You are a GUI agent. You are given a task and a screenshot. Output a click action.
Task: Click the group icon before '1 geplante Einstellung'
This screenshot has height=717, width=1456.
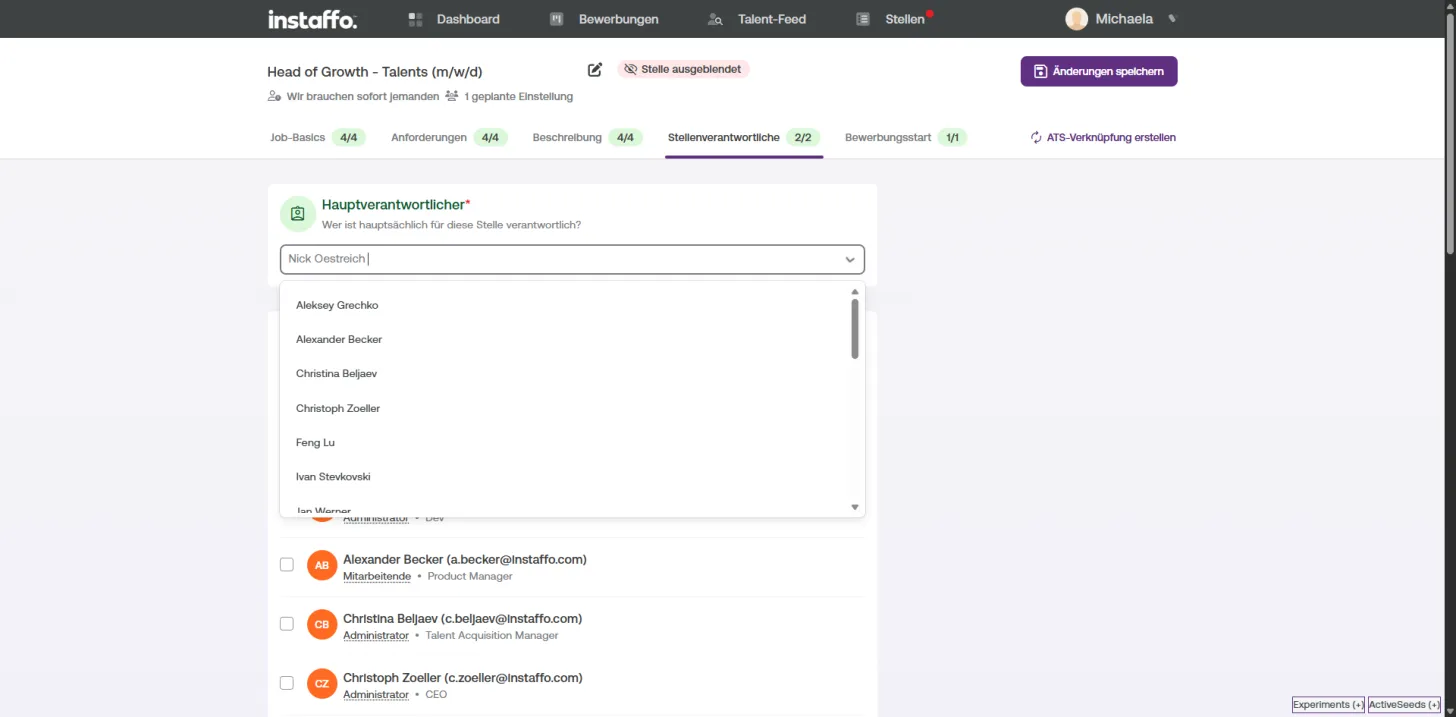(x=452, y=96)
